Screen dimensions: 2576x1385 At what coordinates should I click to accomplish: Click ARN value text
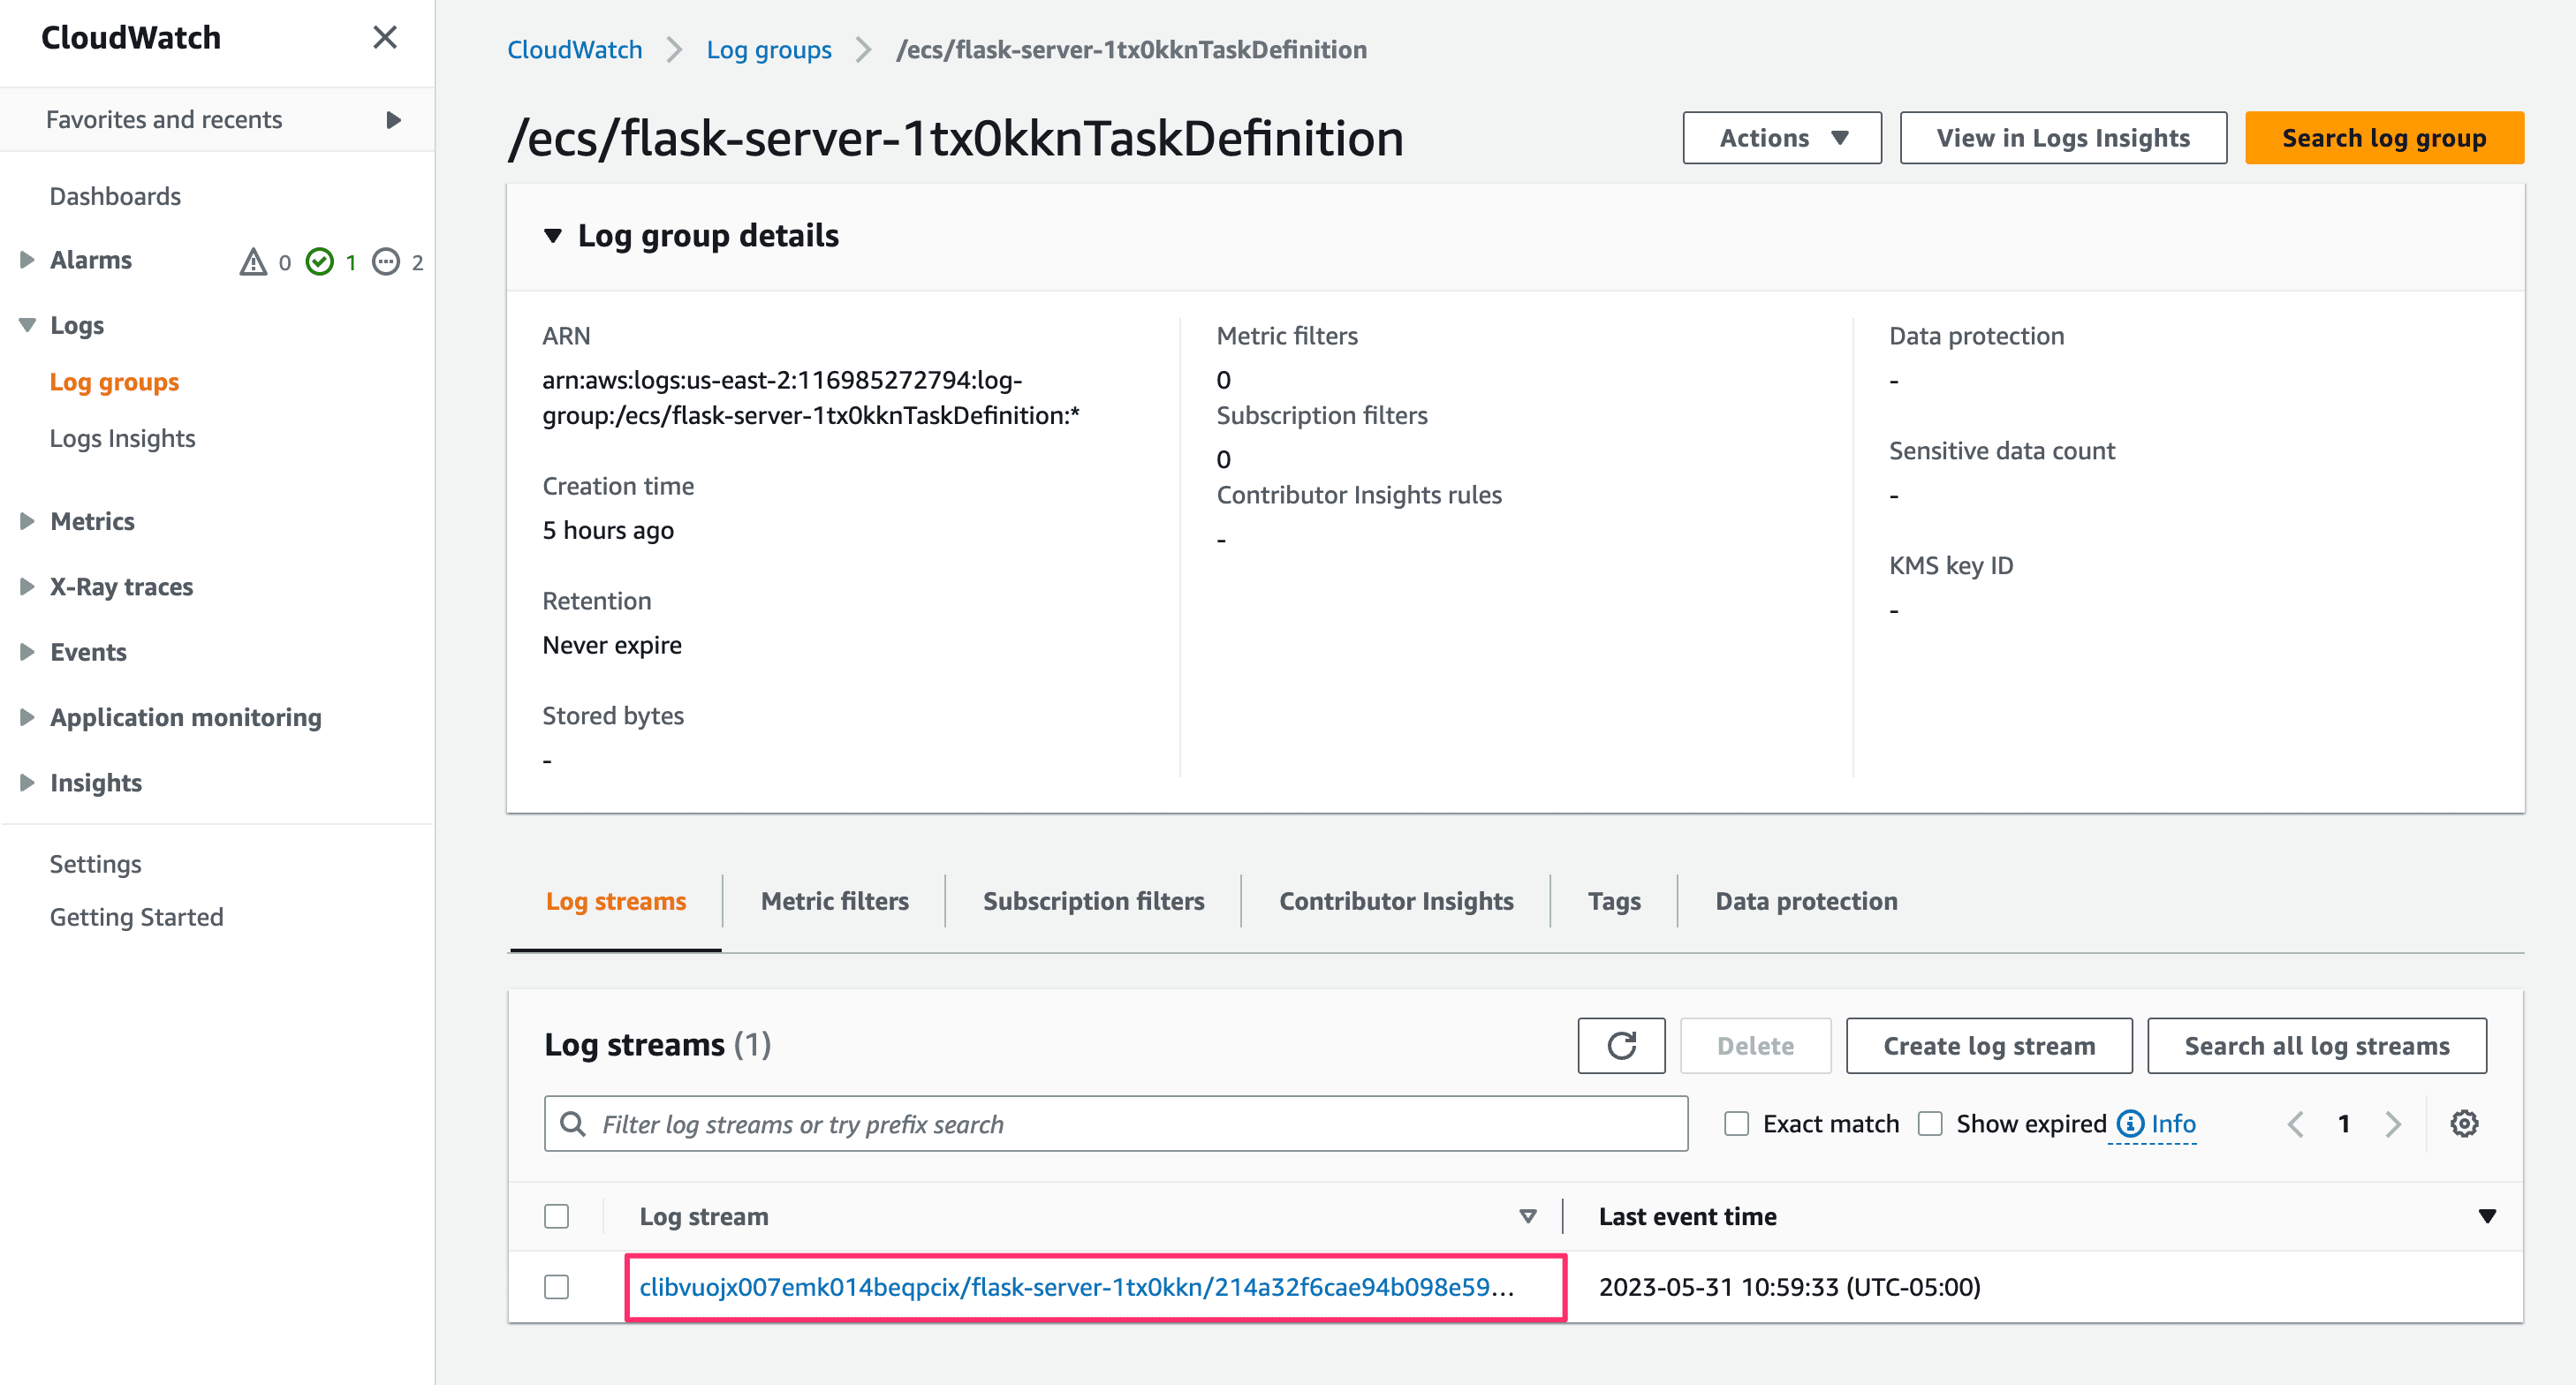coord(811,398)
